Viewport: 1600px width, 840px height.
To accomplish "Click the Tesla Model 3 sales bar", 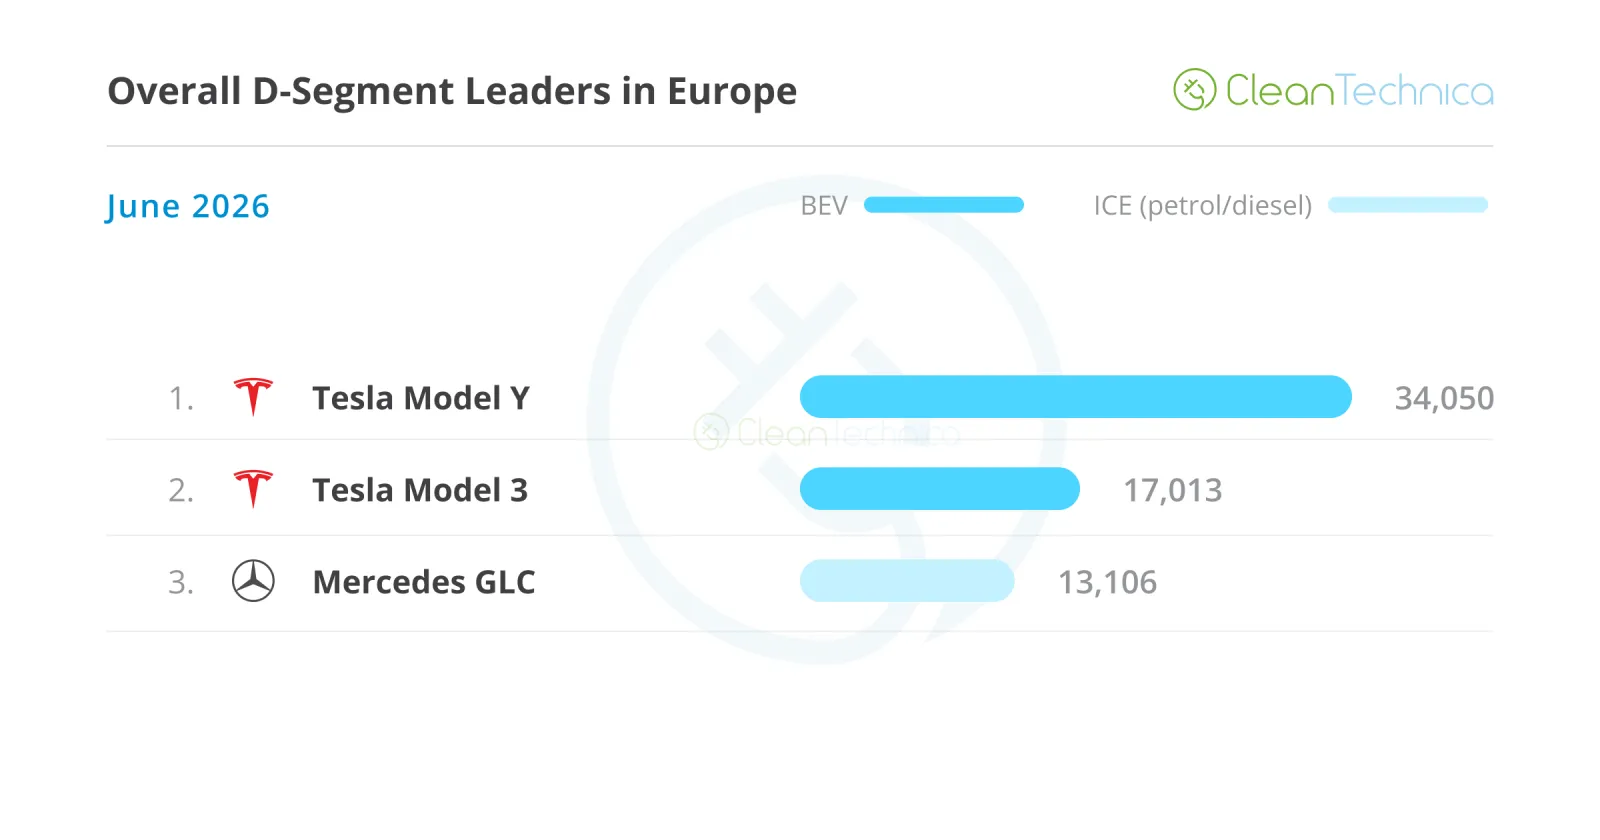I will [x=940, y=489].
